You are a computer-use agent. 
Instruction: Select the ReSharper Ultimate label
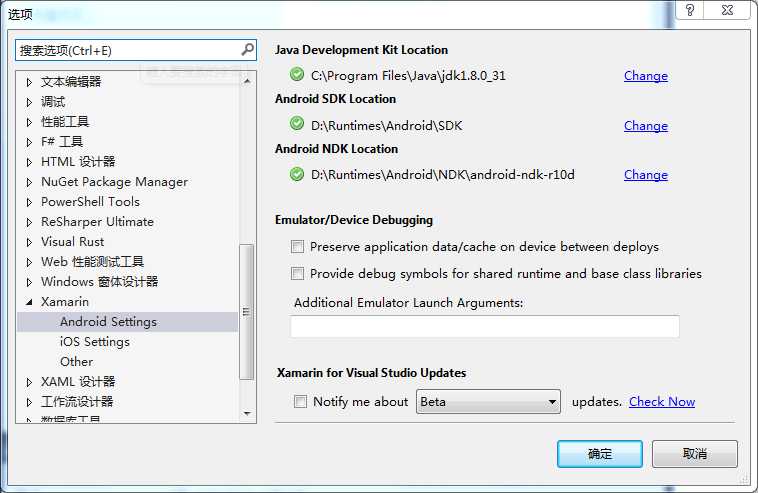97,222
